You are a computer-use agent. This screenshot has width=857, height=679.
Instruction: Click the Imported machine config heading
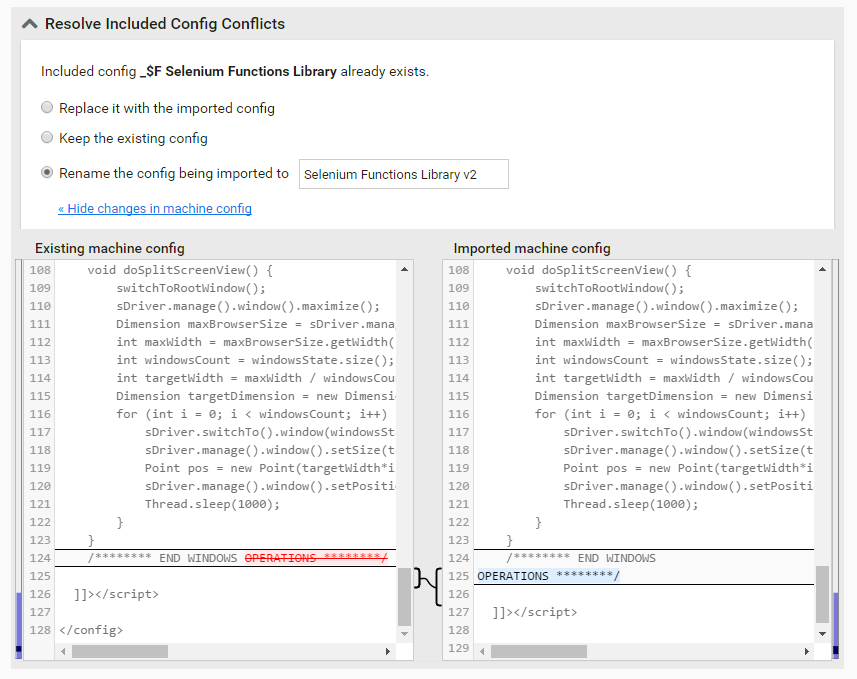coord(532,248)
